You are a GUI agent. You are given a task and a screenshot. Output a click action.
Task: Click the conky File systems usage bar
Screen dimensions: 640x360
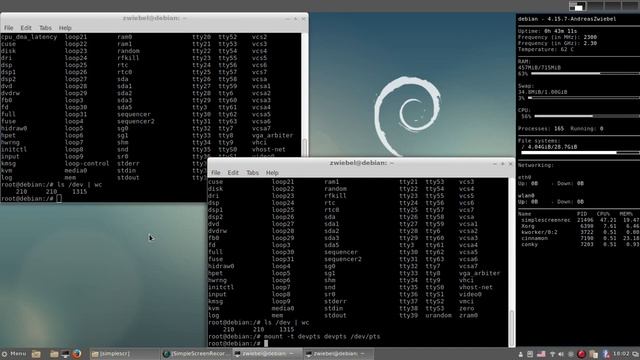580,153
